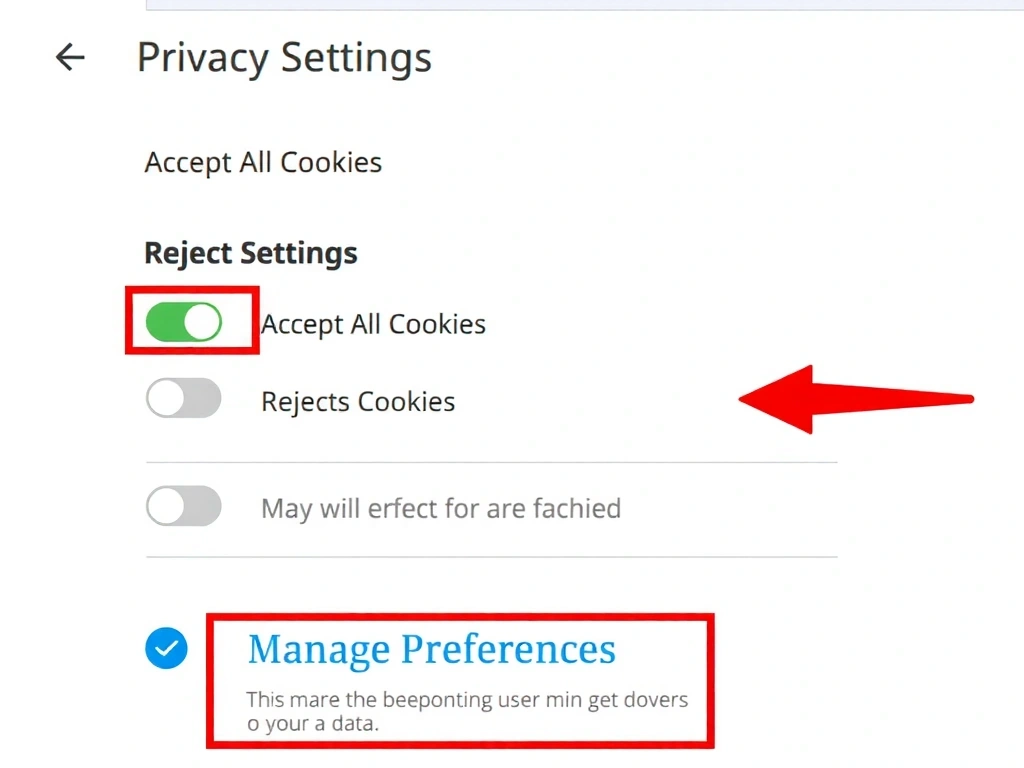Tap the grayed-out bottom switch knob
Image resolution: width=1024 pixels, height=768 pixels.
[x=169, y=507]
